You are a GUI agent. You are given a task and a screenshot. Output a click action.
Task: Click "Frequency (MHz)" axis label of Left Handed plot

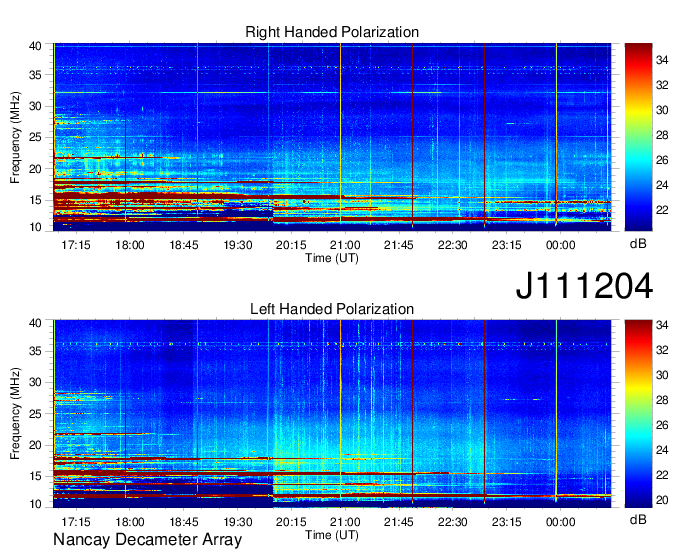(15, 414)
